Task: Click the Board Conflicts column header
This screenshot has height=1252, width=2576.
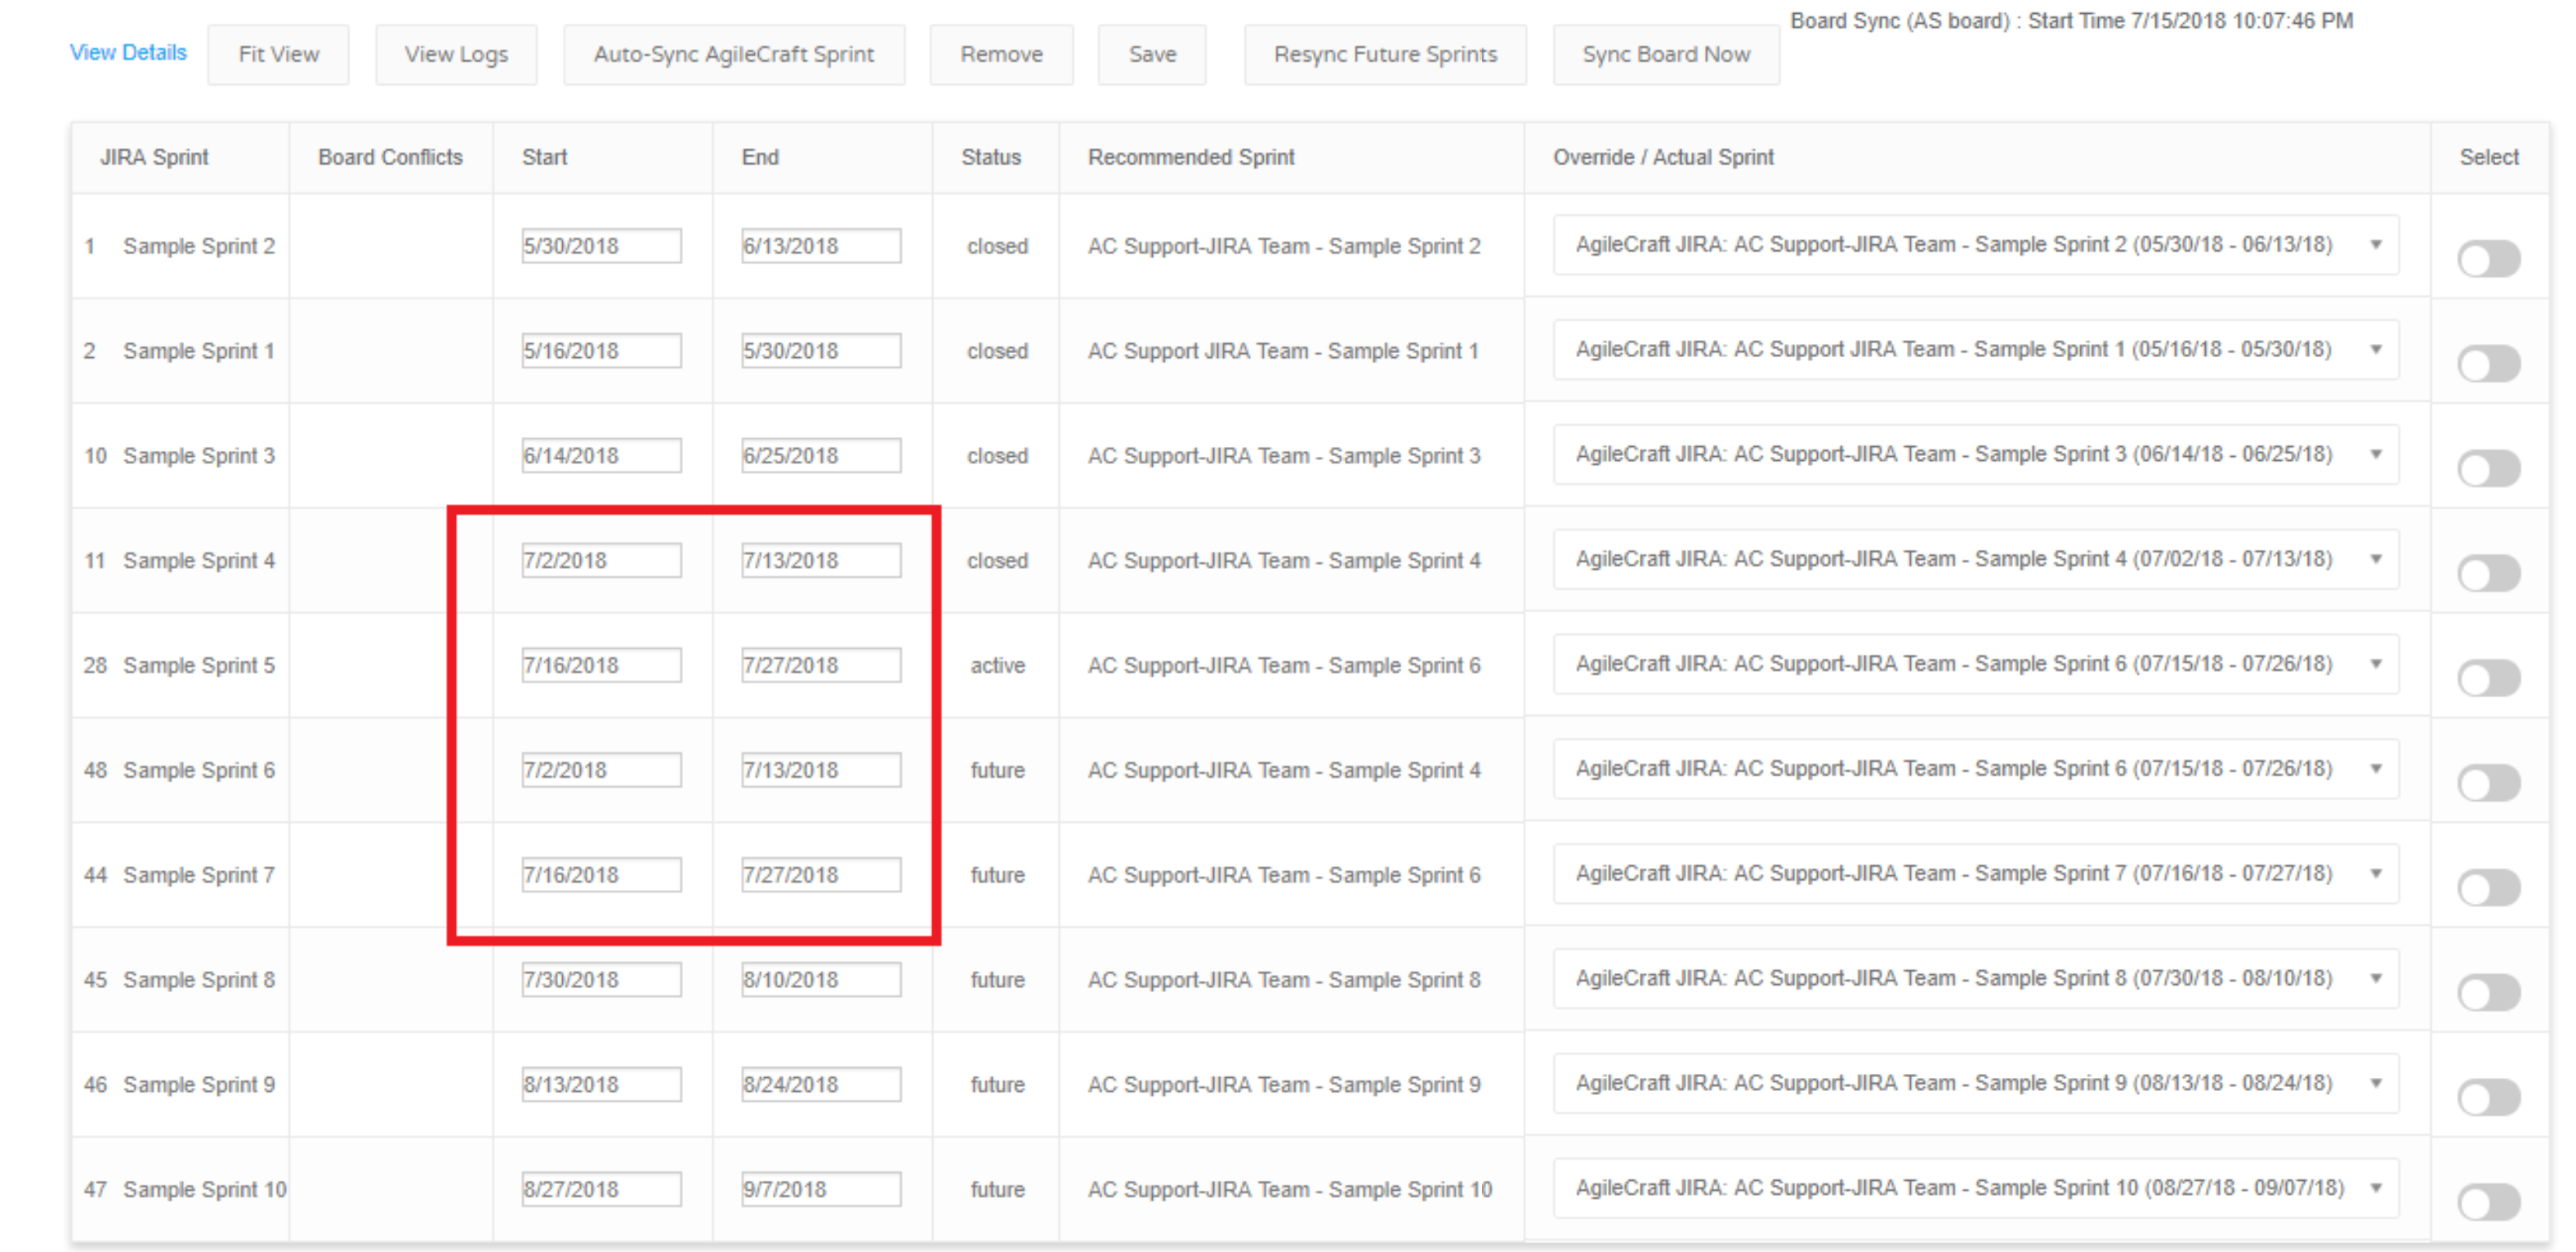Action: 390,157
